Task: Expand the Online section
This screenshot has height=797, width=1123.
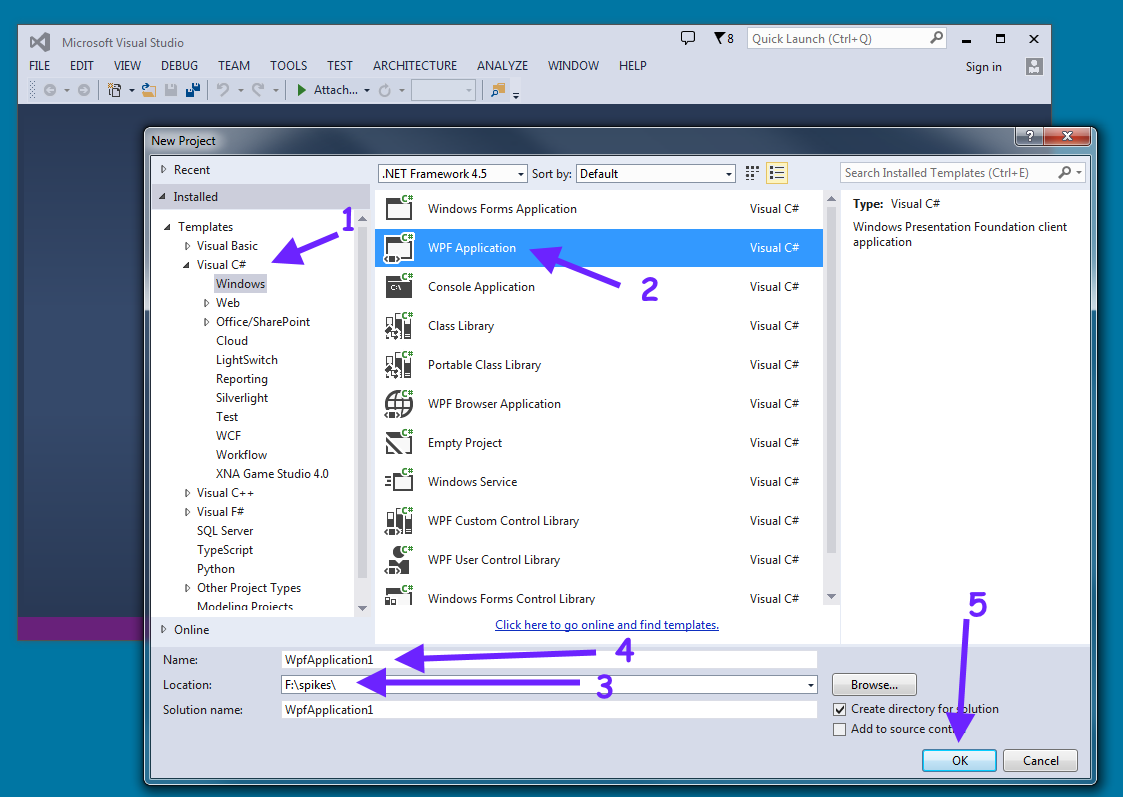Action: point(163,629)
